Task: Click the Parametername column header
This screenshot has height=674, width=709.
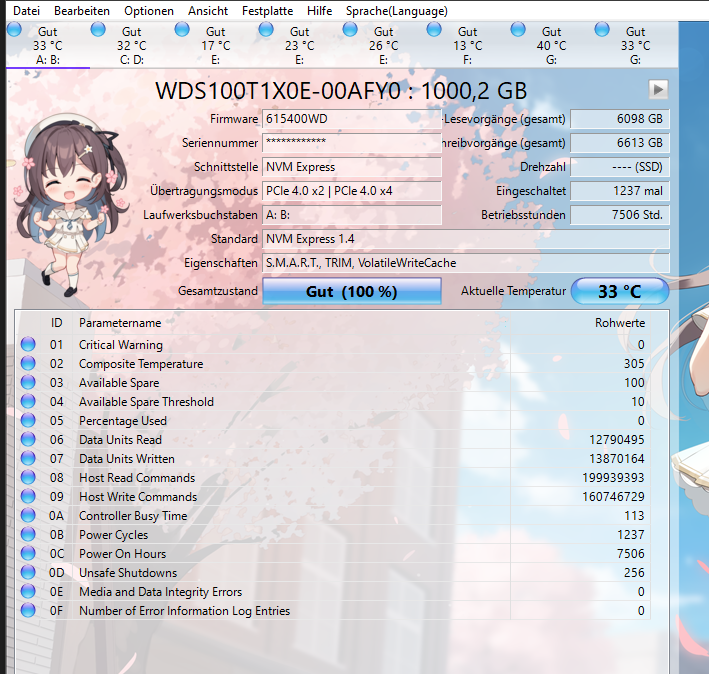Action: pos(120,323)
